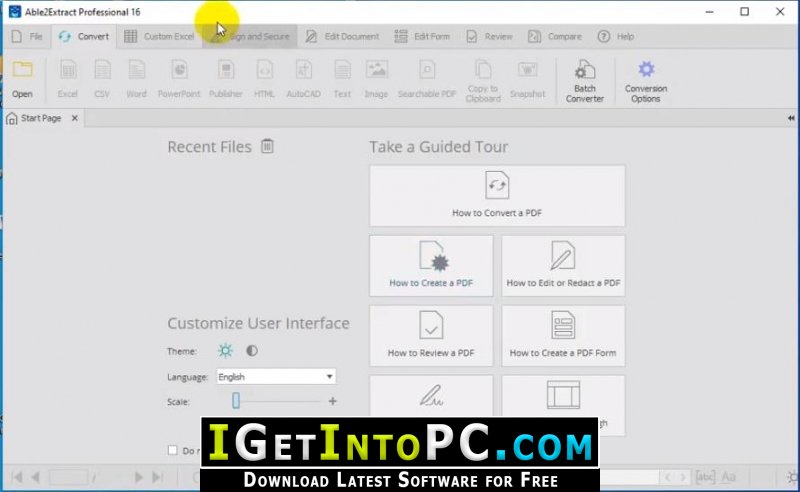Start the How to Create a PDF tour
The width and height of the screenshot is (800, 492).
tap(431, 266)
